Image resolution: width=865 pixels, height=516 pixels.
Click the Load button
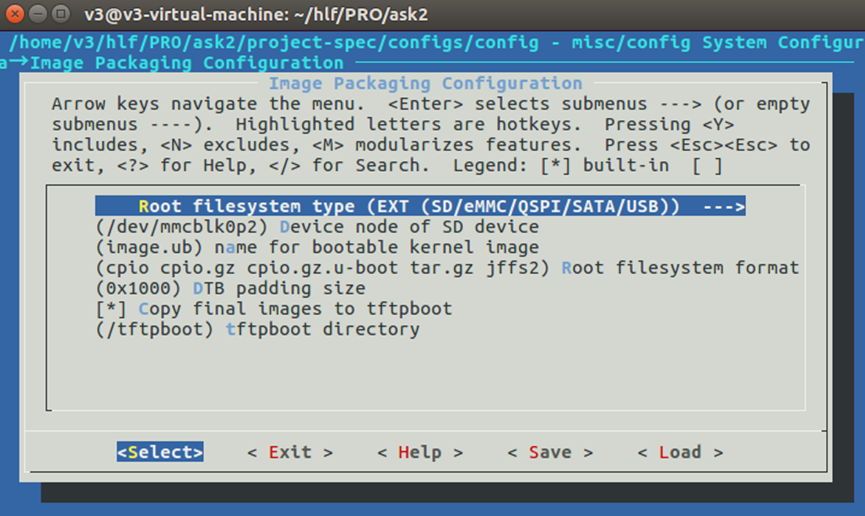tap(680, 452)
